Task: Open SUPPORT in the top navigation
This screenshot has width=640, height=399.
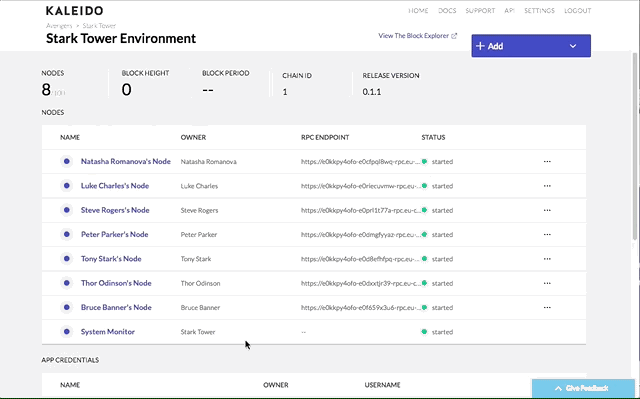Action: [480, 11]
